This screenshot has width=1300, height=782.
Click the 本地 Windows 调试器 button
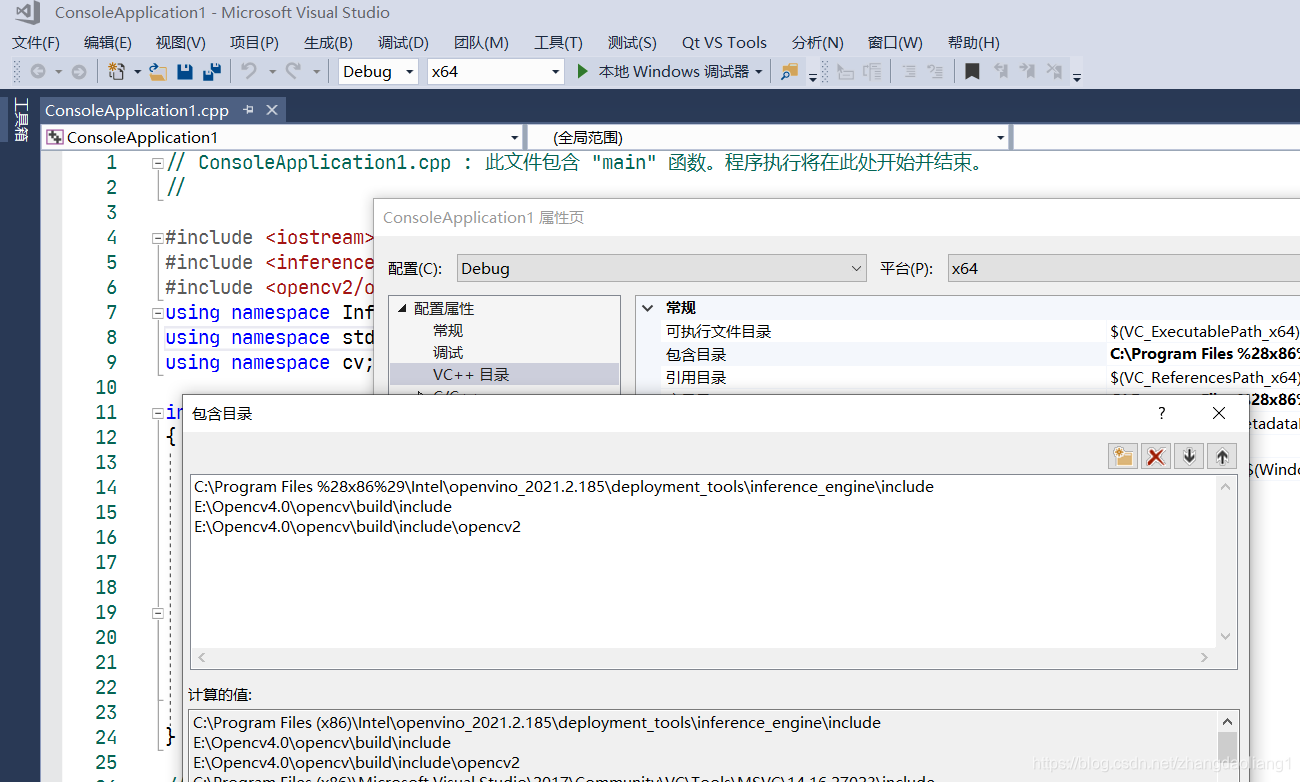point(673,72)
